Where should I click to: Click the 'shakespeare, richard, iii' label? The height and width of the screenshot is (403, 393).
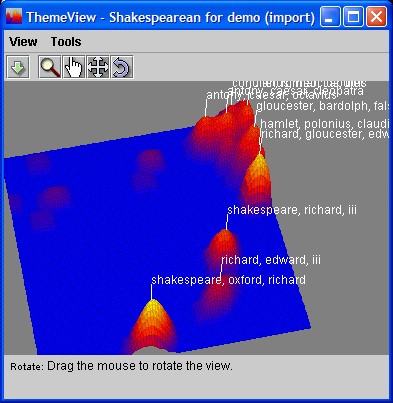tap(292, 210)
